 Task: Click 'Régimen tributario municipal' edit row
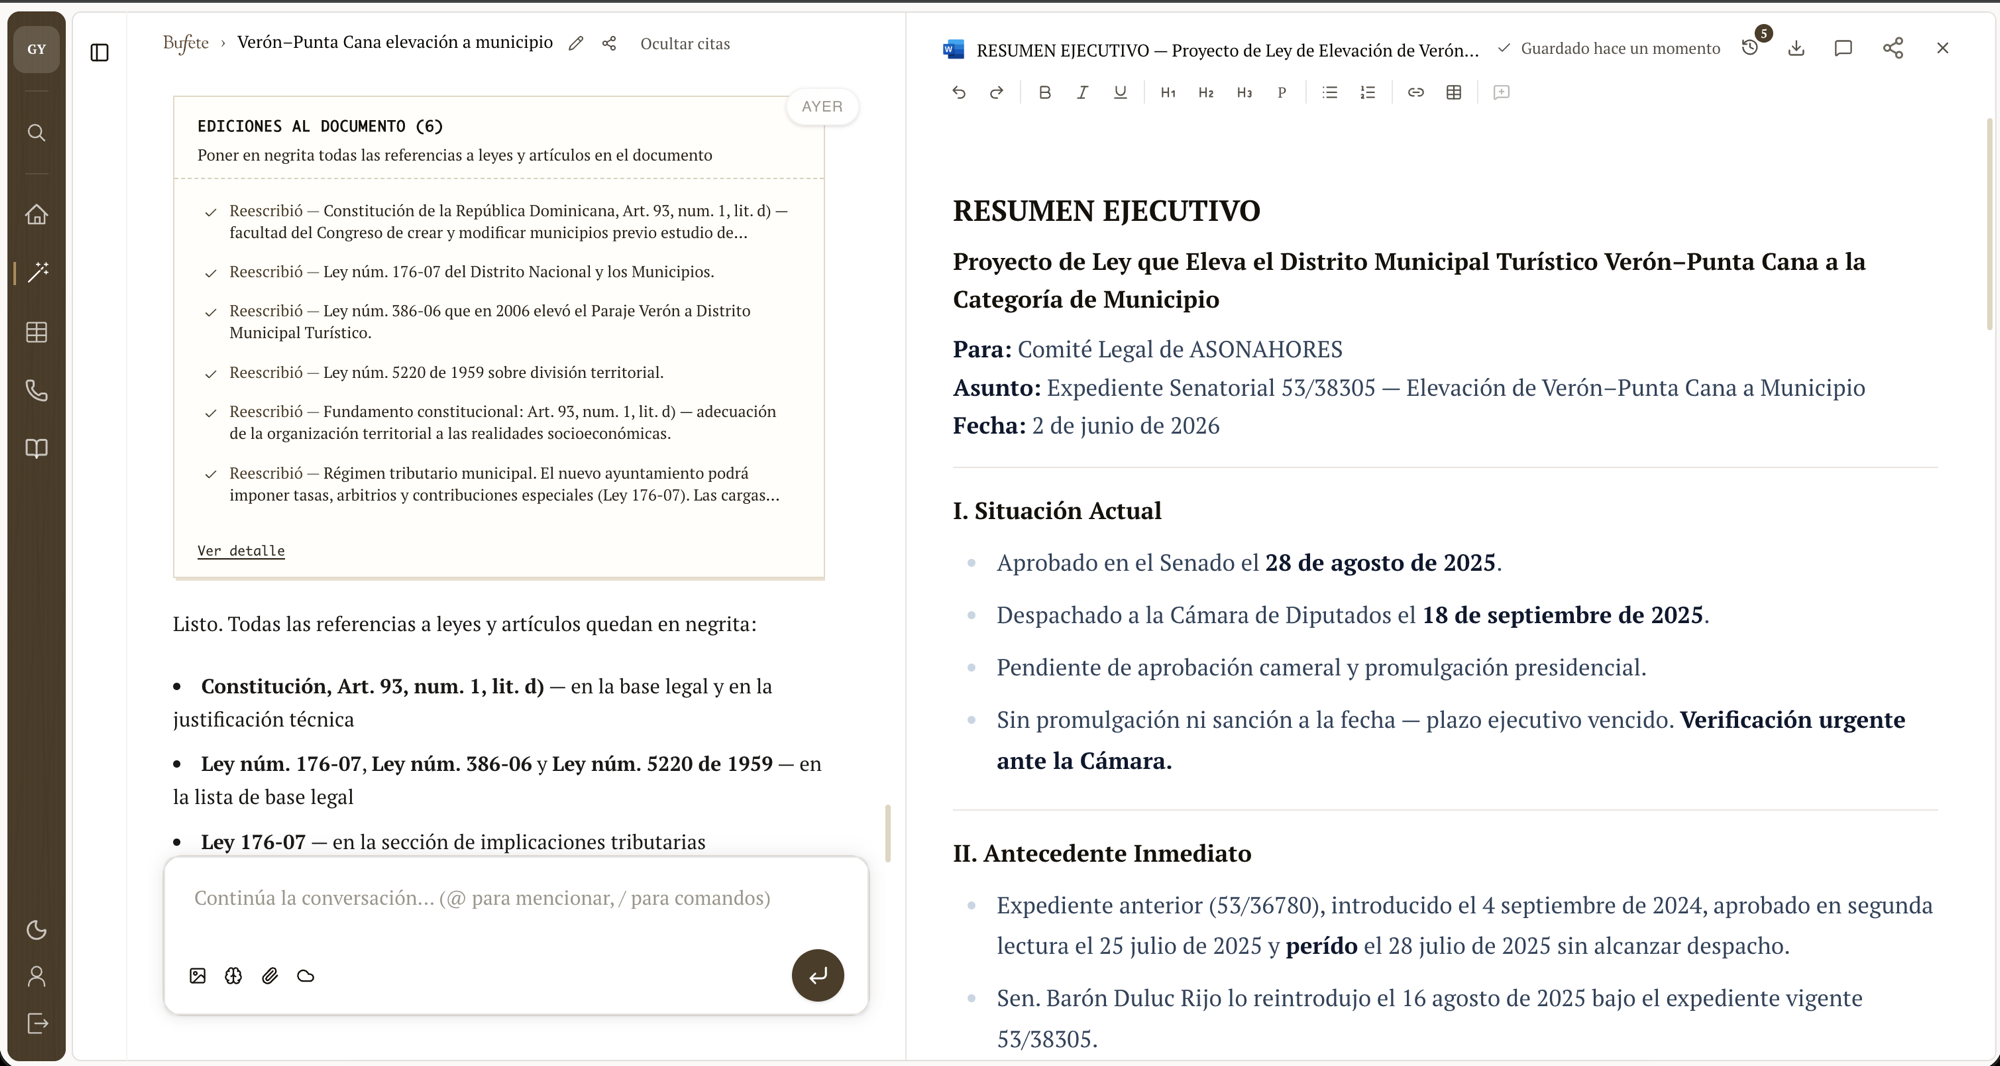point(500,484)
